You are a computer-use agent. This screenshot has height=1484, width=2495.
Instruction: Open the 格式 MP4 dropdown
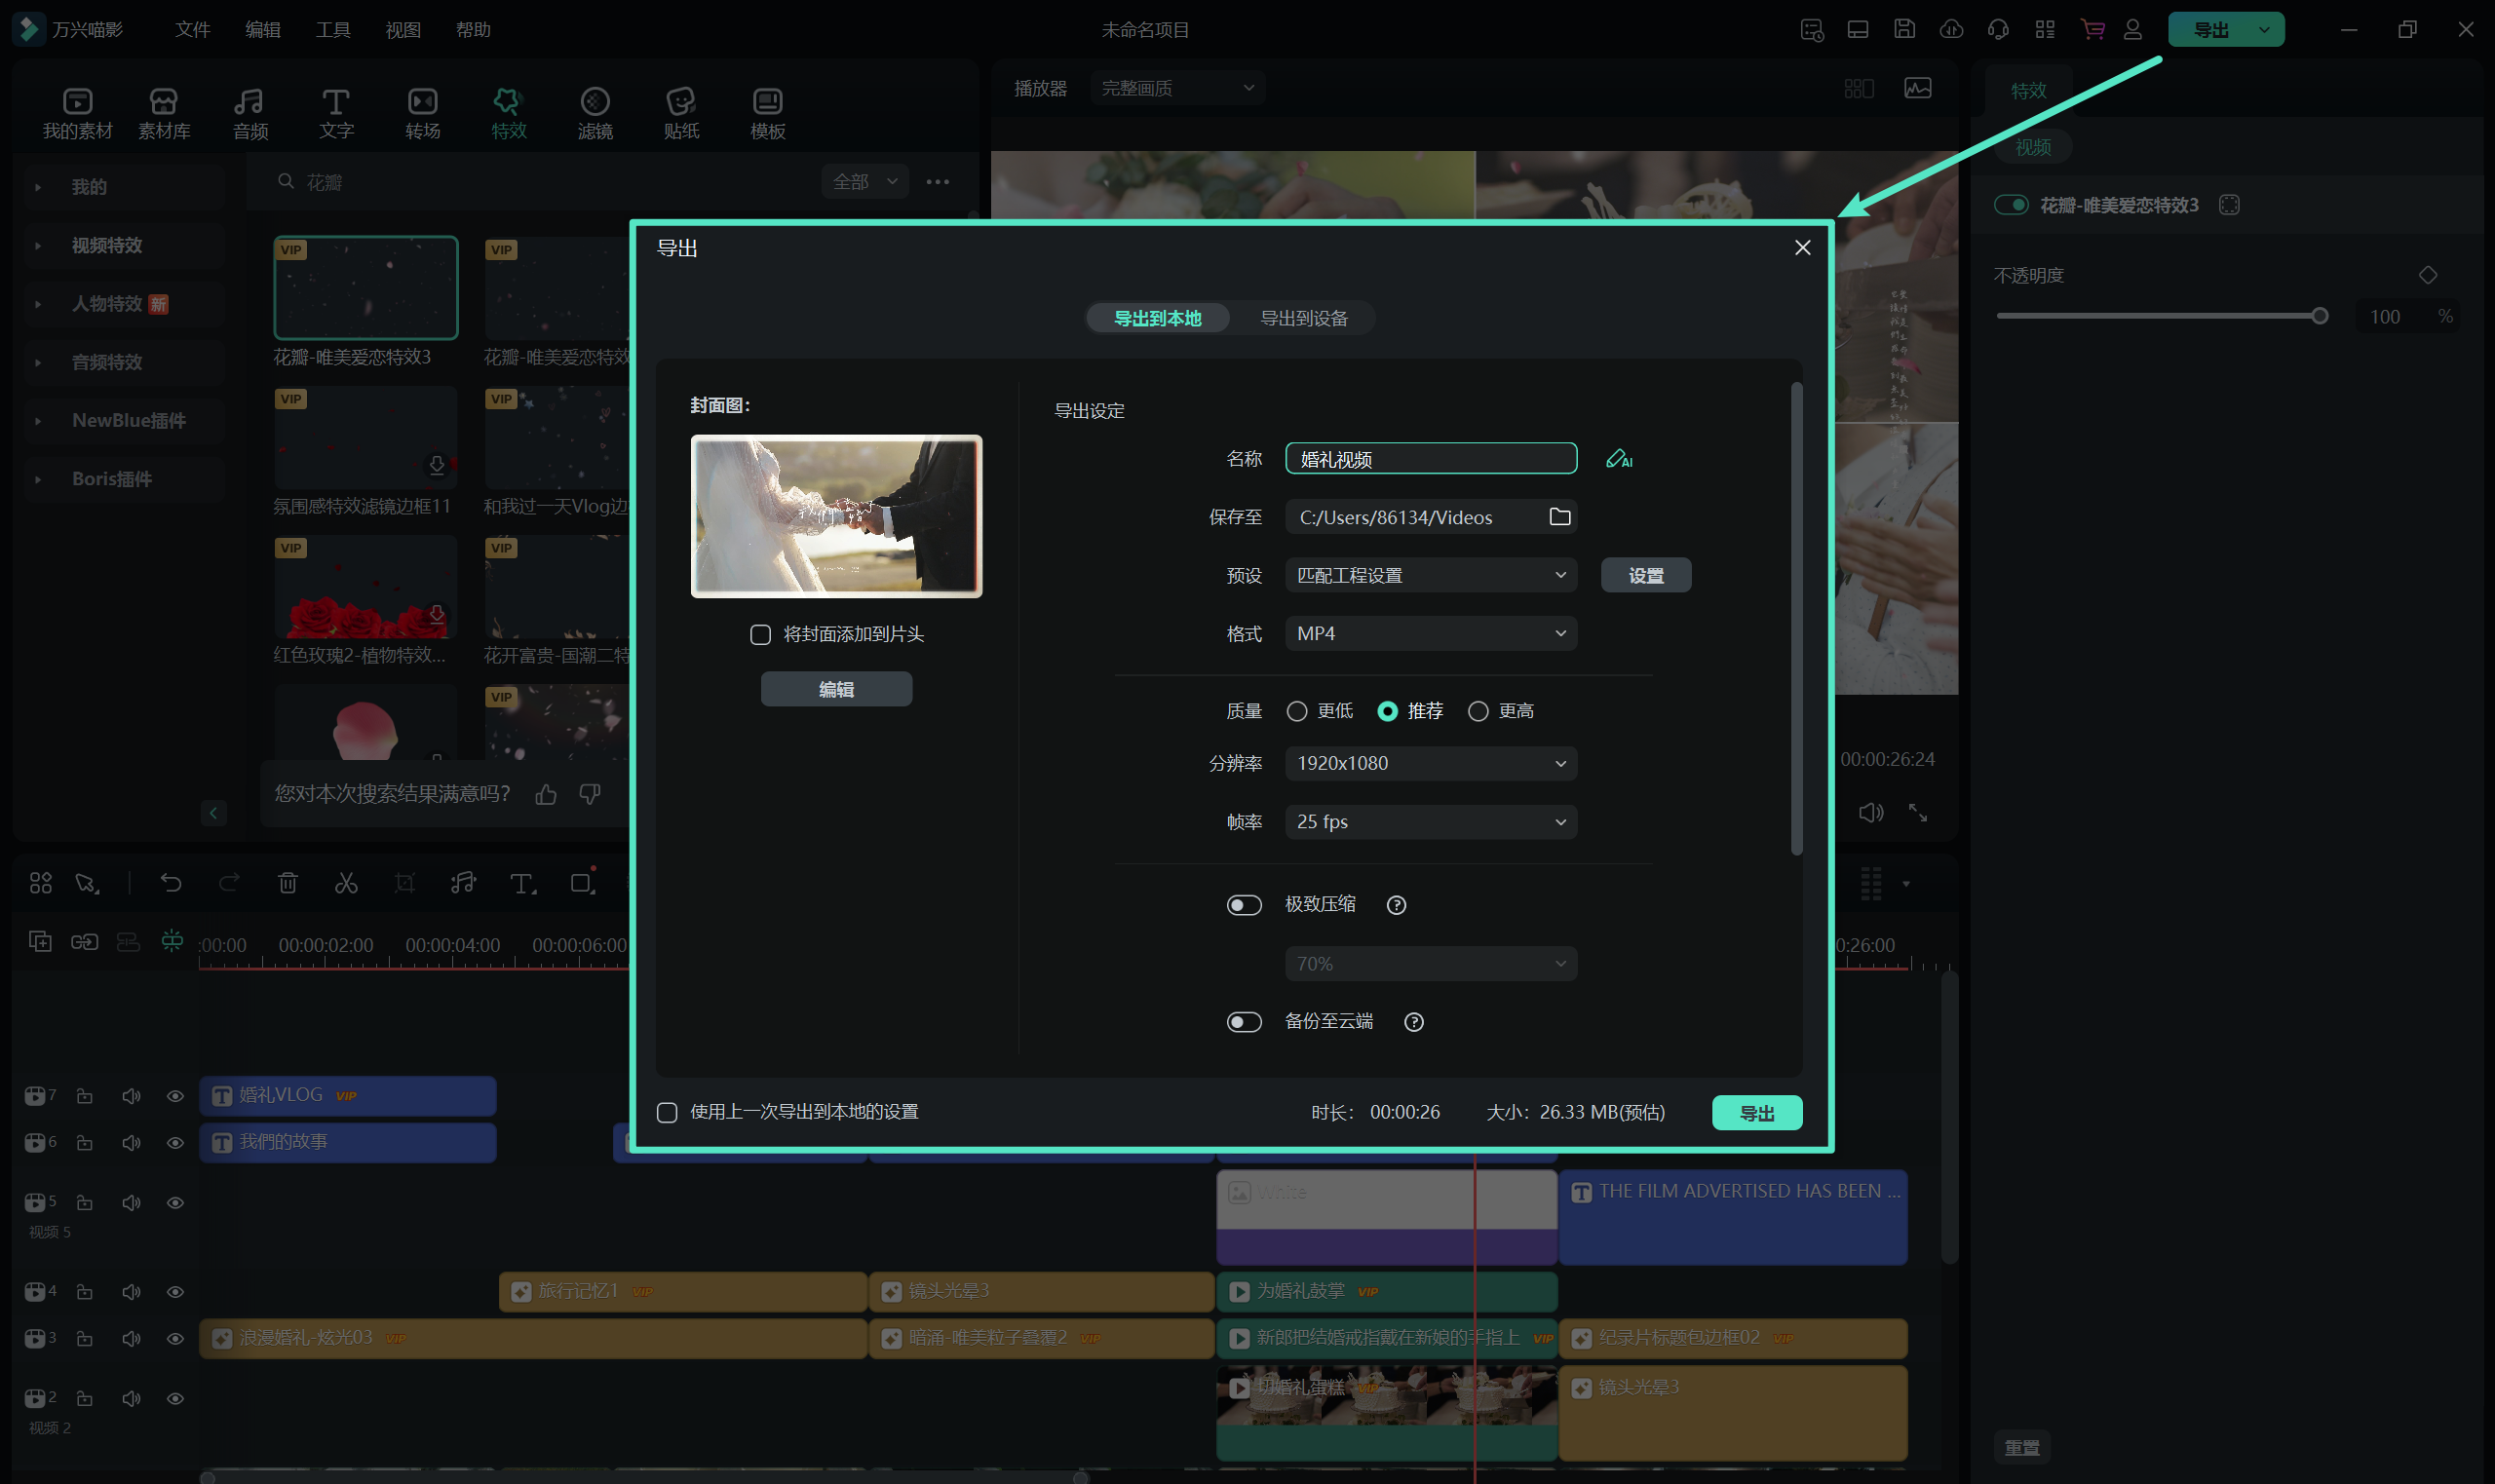(1430, 634)
